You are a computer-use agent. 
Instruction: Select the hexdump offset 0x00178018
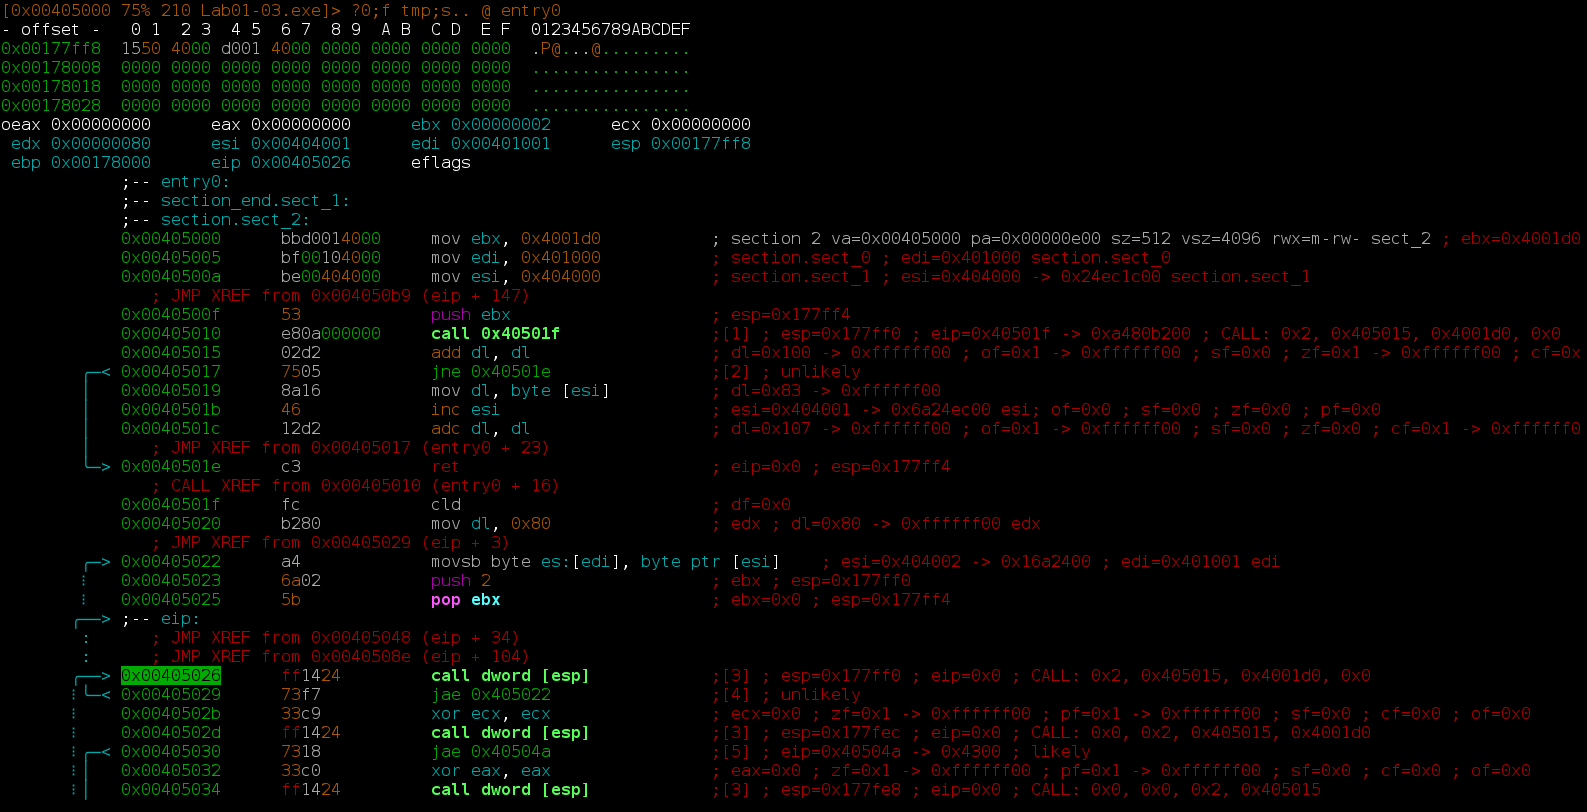[51, 86]
